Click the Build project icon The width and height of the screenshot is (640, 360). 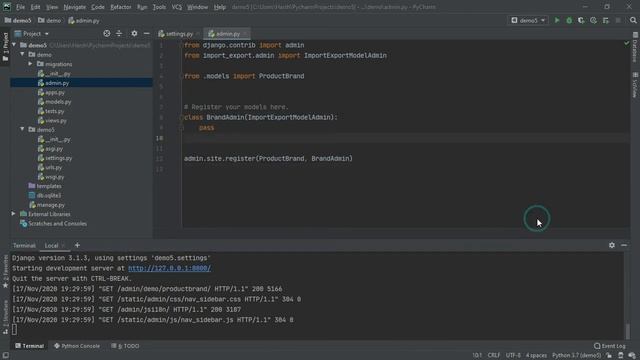tap(606, 20)
